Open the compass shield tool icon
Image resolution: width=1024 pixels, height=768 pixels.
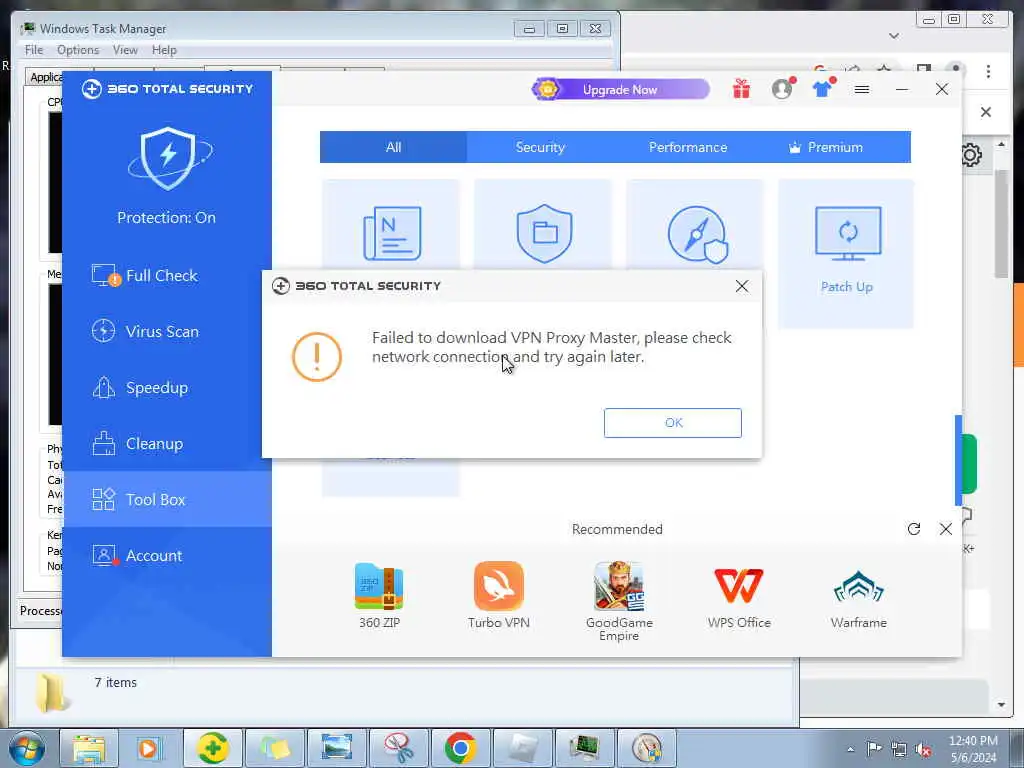tap(697, 234)
